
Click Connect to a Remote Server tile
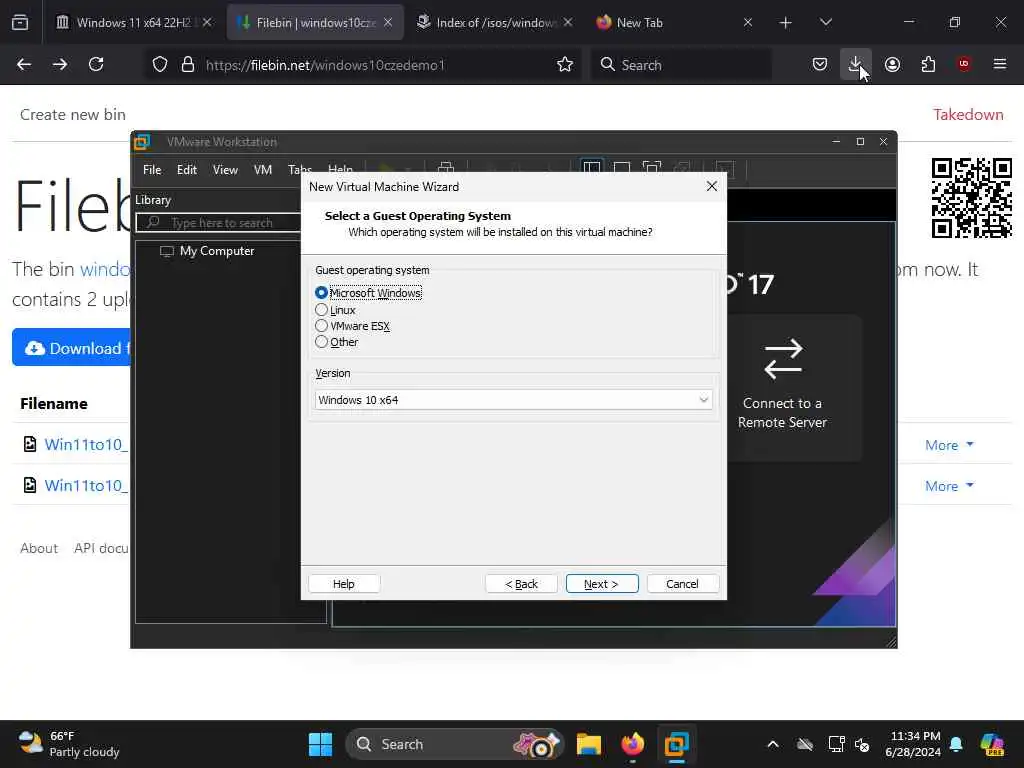[782, 387]
